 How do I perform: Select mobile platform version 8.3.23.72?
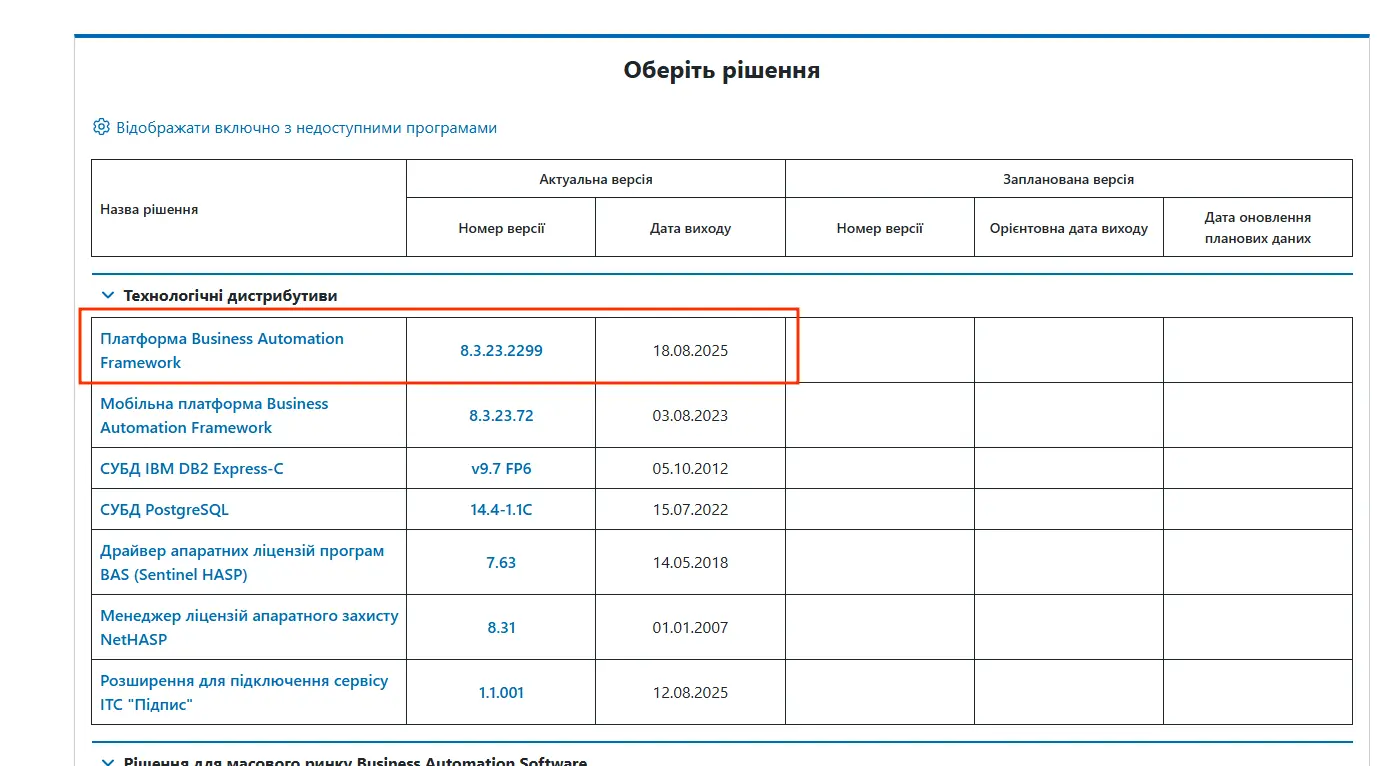[x=501, y=415]
